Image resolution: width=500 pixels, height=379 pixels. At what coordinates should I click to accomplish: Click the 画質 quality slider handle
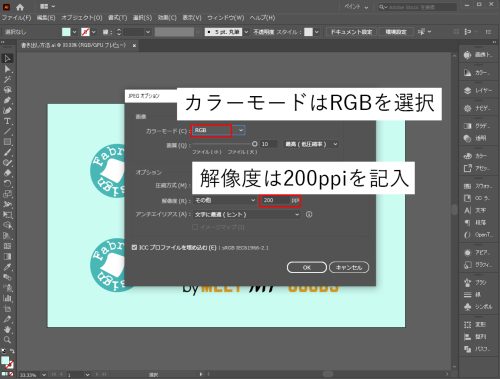255,144
